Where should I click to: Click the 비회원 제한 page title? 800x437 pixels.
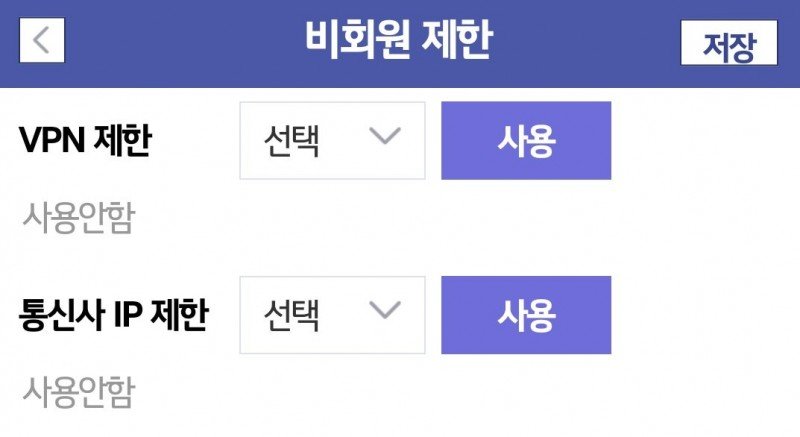(399, 40)
